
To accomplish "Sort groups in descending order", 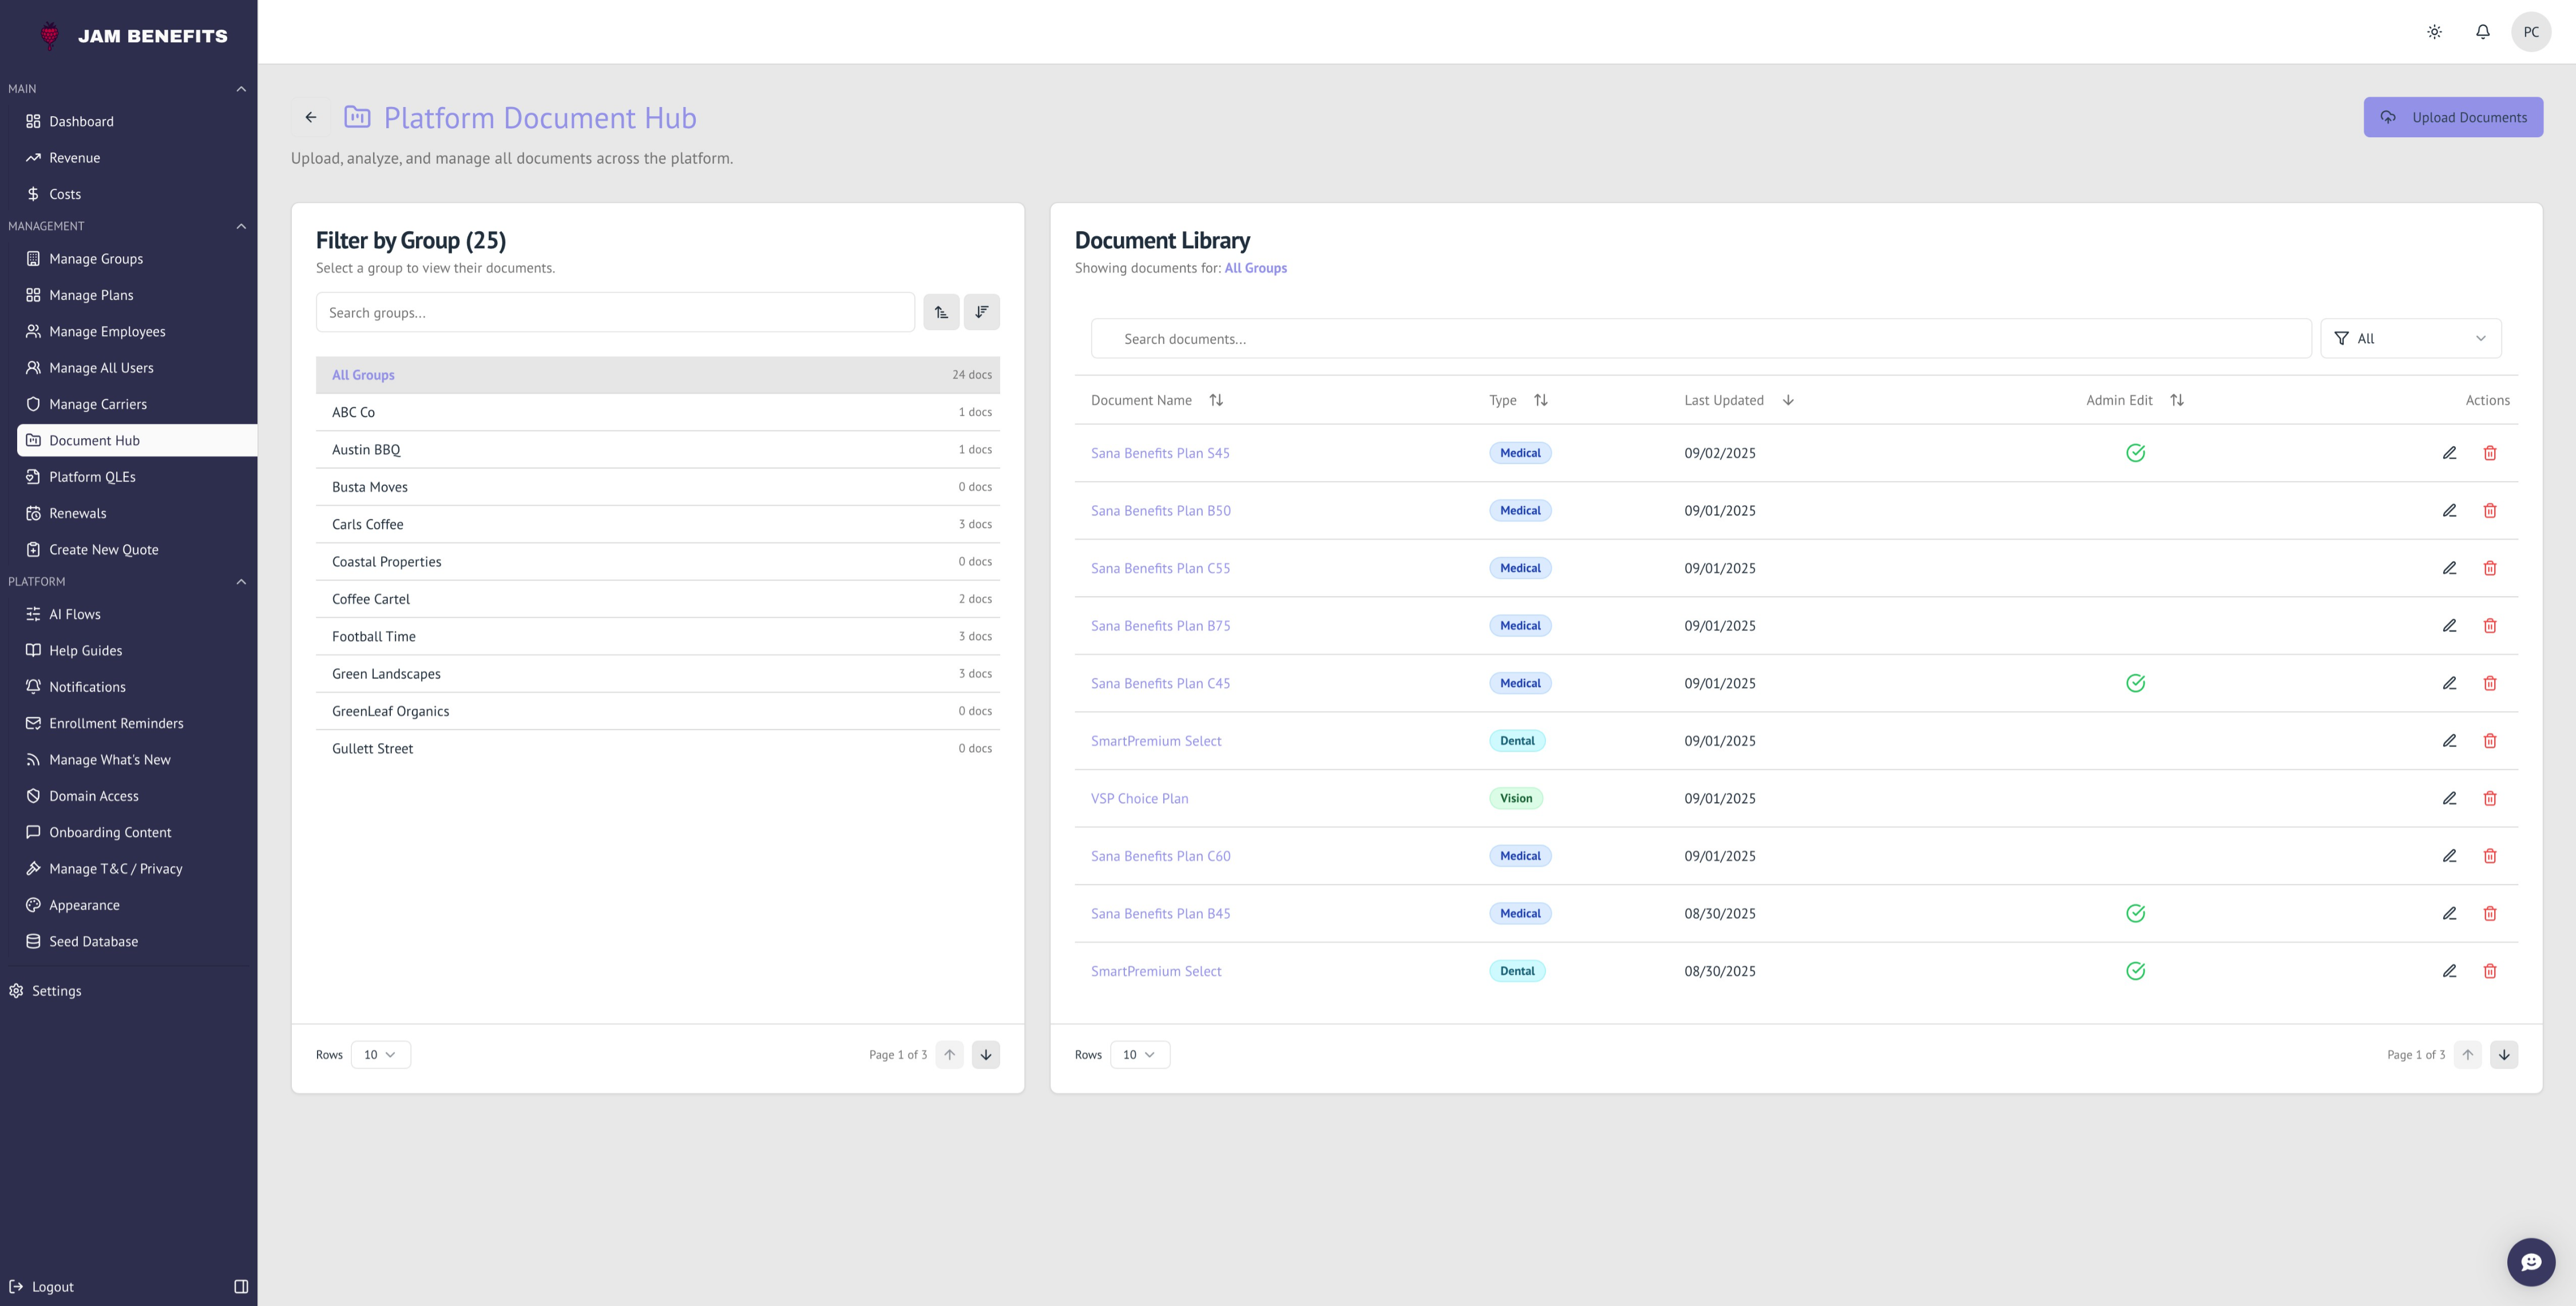I will pyautogui.click(x=981, y=312).
